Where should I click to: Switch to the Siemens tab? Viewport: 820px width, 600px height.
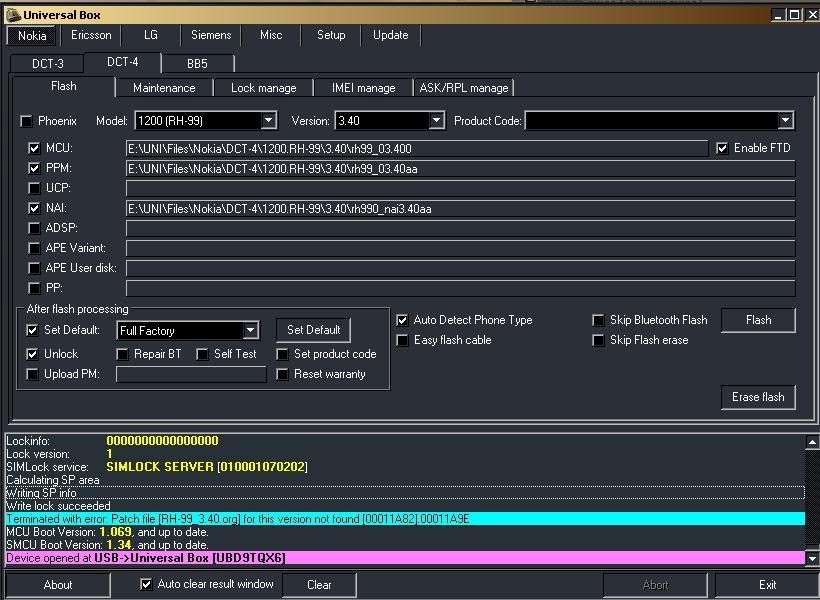[x=211, y=35]
